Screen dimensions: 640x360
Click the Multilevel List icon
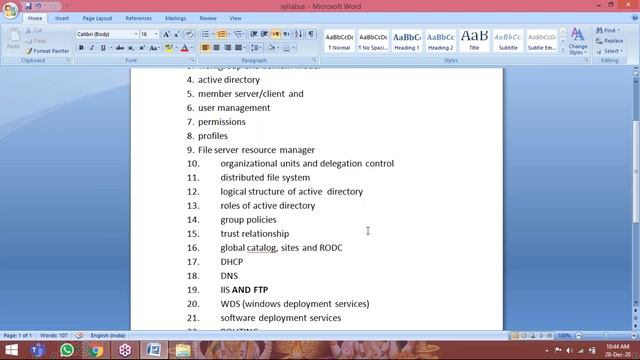point(239,34)
